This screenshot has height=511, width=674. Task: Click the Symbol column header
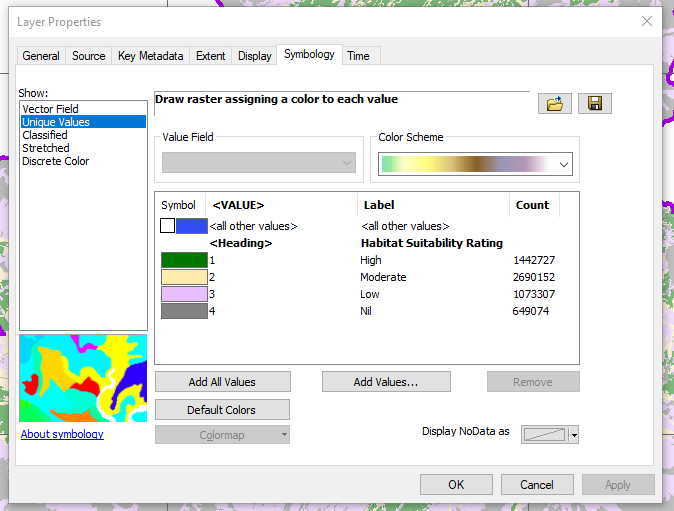[180, 205]
